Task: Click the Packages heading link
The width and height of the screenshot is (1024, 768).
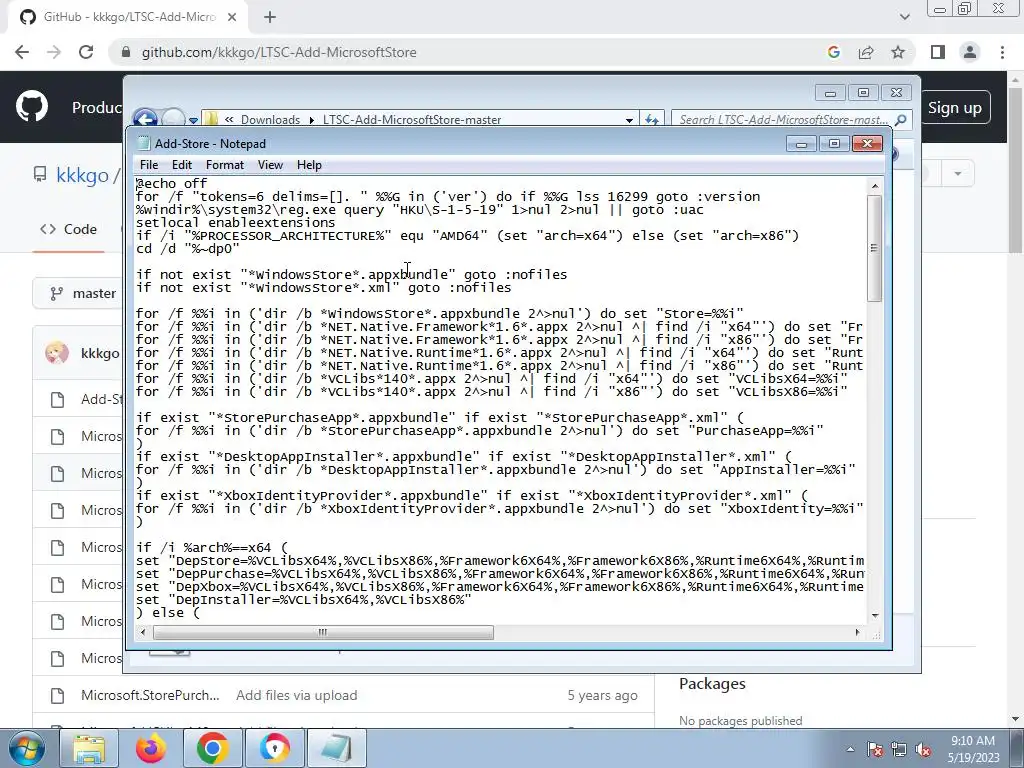Action: coord(712,684)
